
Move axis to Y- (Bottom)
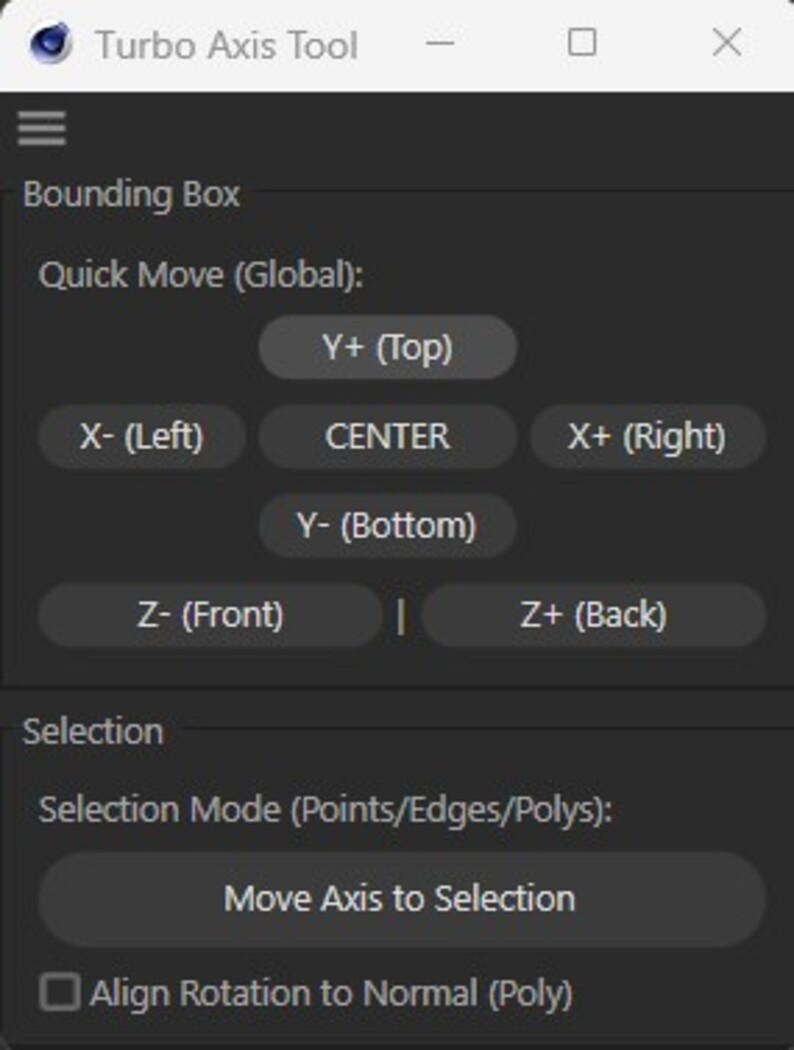point(388,526)
